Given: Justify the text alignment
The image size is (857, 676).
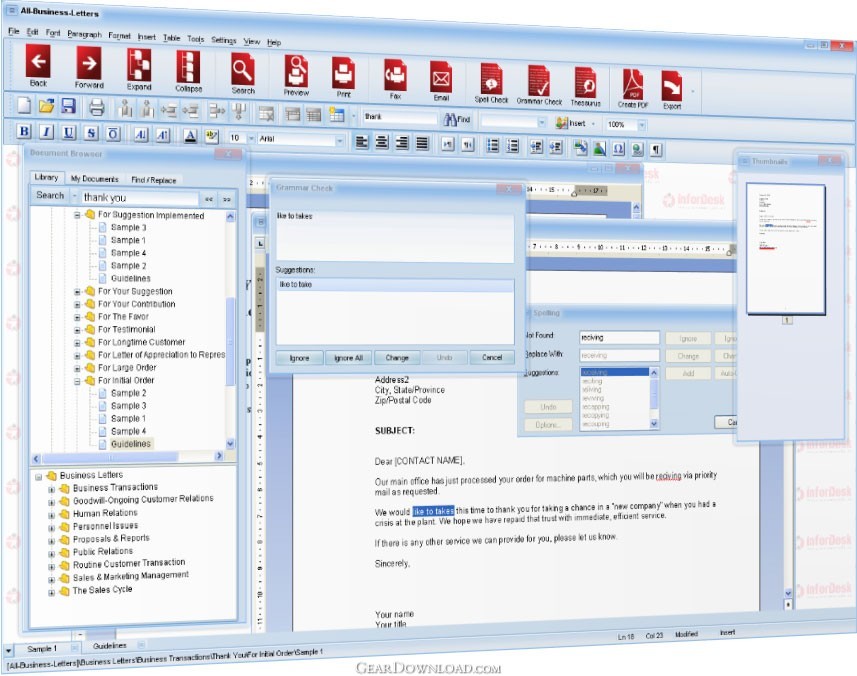Looking at the screenshot, I should point(422,144).
